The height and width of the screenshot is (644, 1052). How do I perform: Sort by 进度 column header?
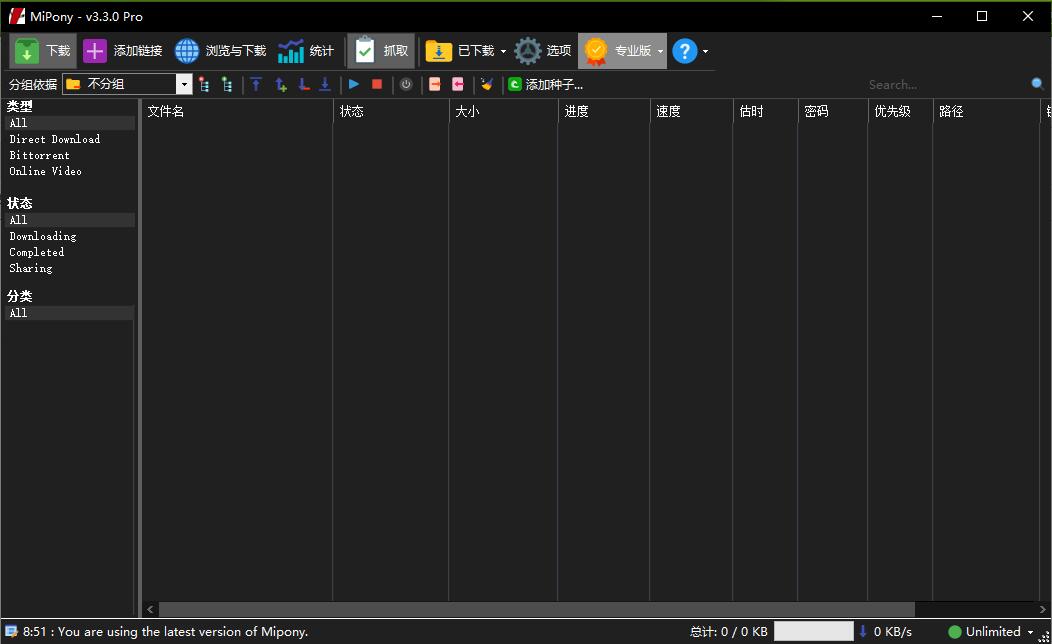[x=604, y=111]
